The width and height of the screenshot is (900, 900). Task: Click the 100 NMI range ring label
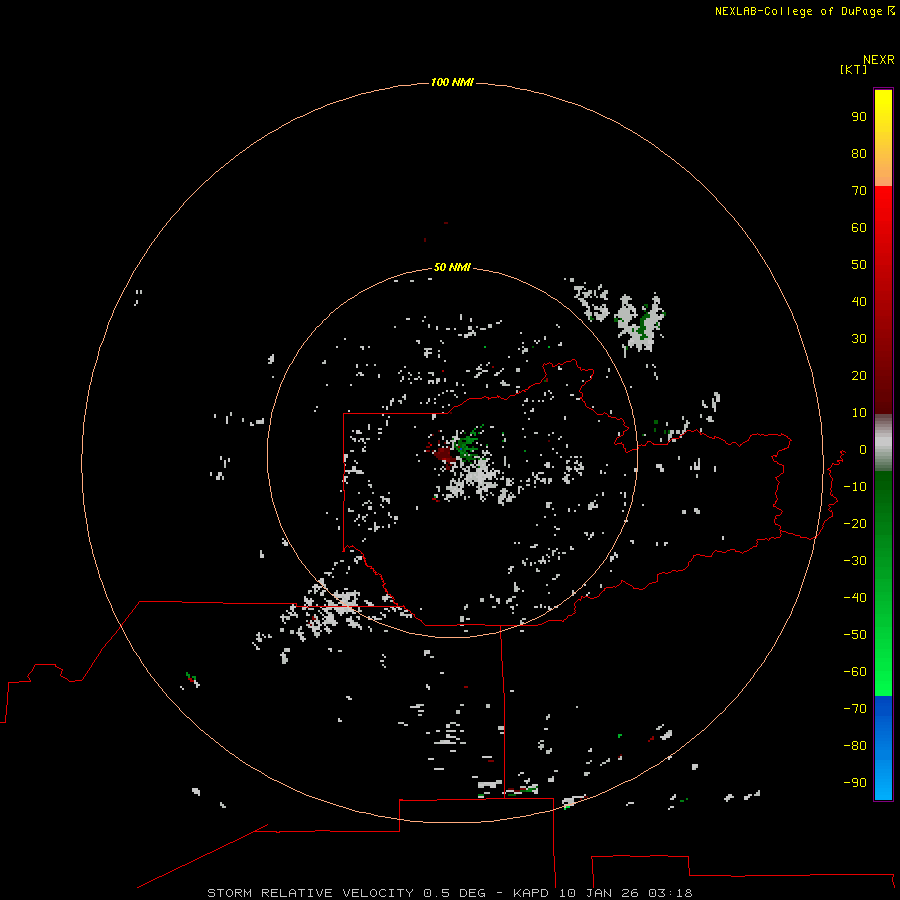452,83
